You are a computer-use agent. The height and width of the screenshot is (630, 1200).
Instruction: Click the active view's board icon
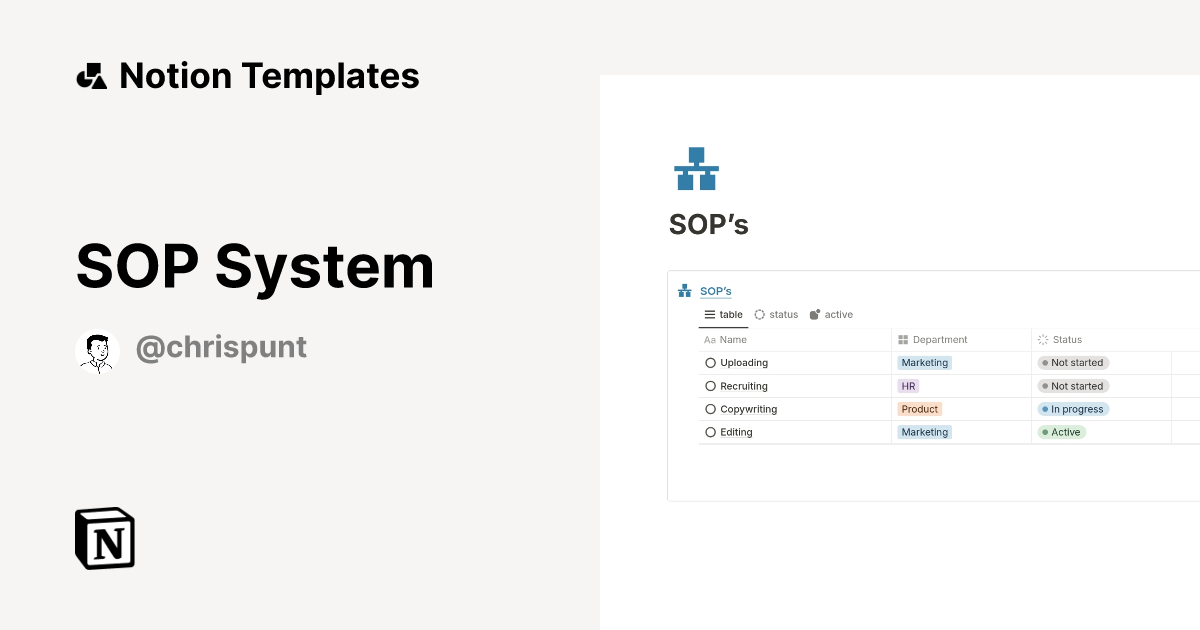(x=815, y=314)
